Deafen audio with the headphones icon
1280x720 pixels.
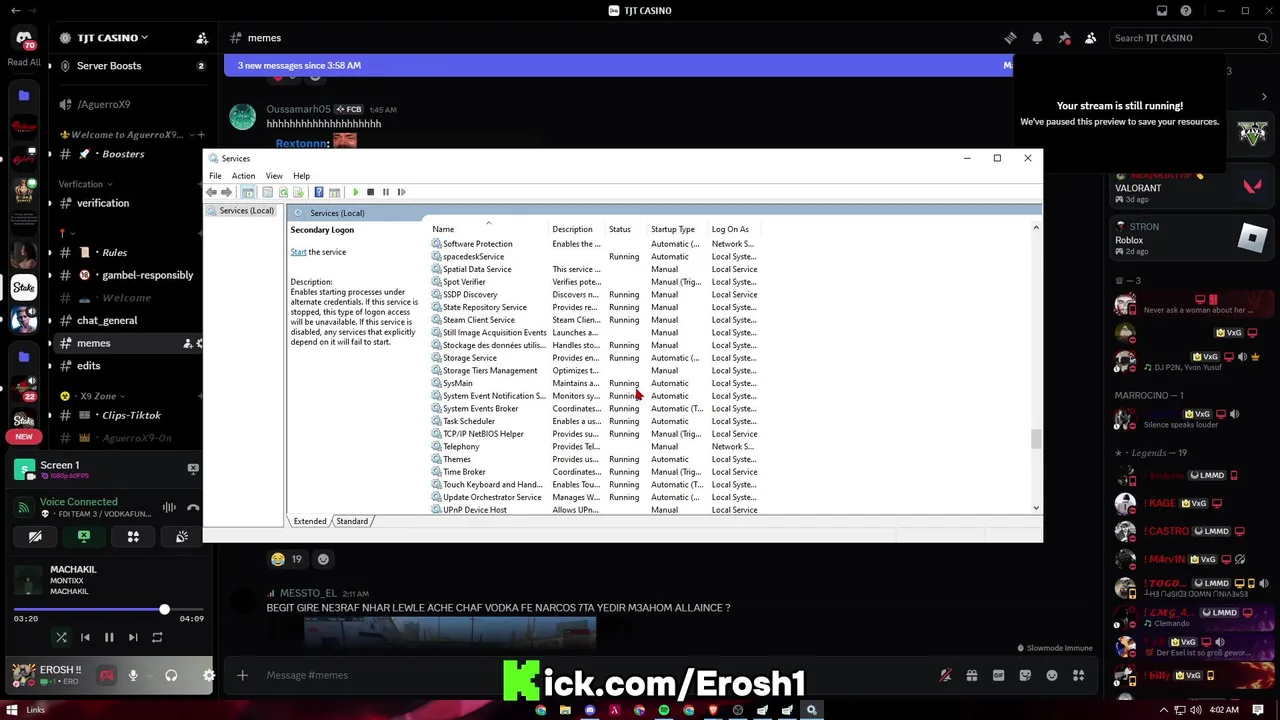point(171,675)
